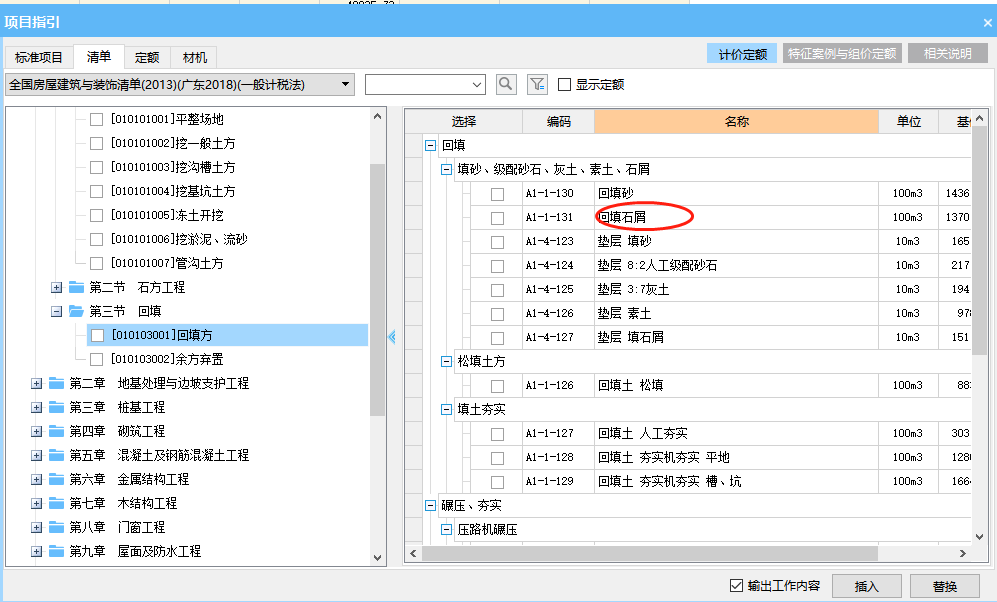Click folder icon of 第四章 砌筑工程
Screen dimensions: 997x602
(57, 432)
